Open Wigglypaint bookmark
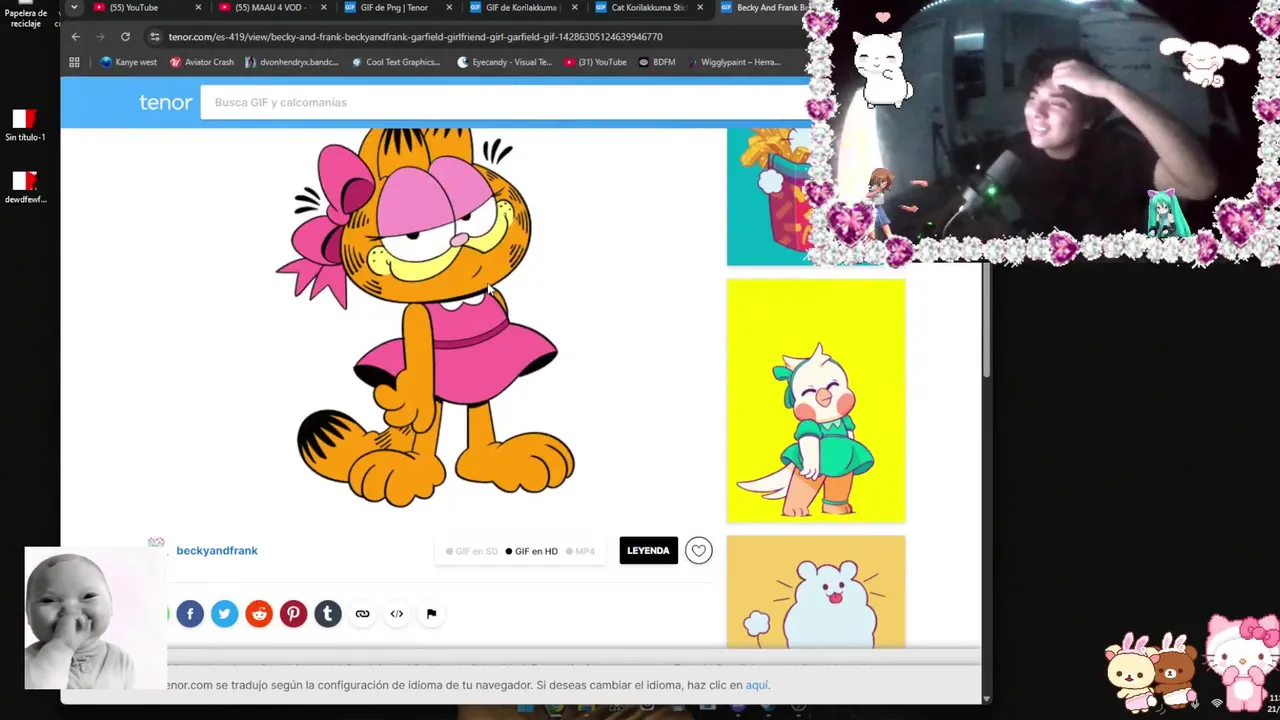Image resolution: width=1280 pixels, height=720 pixels. pyautogui.click(x=733, y=62)
